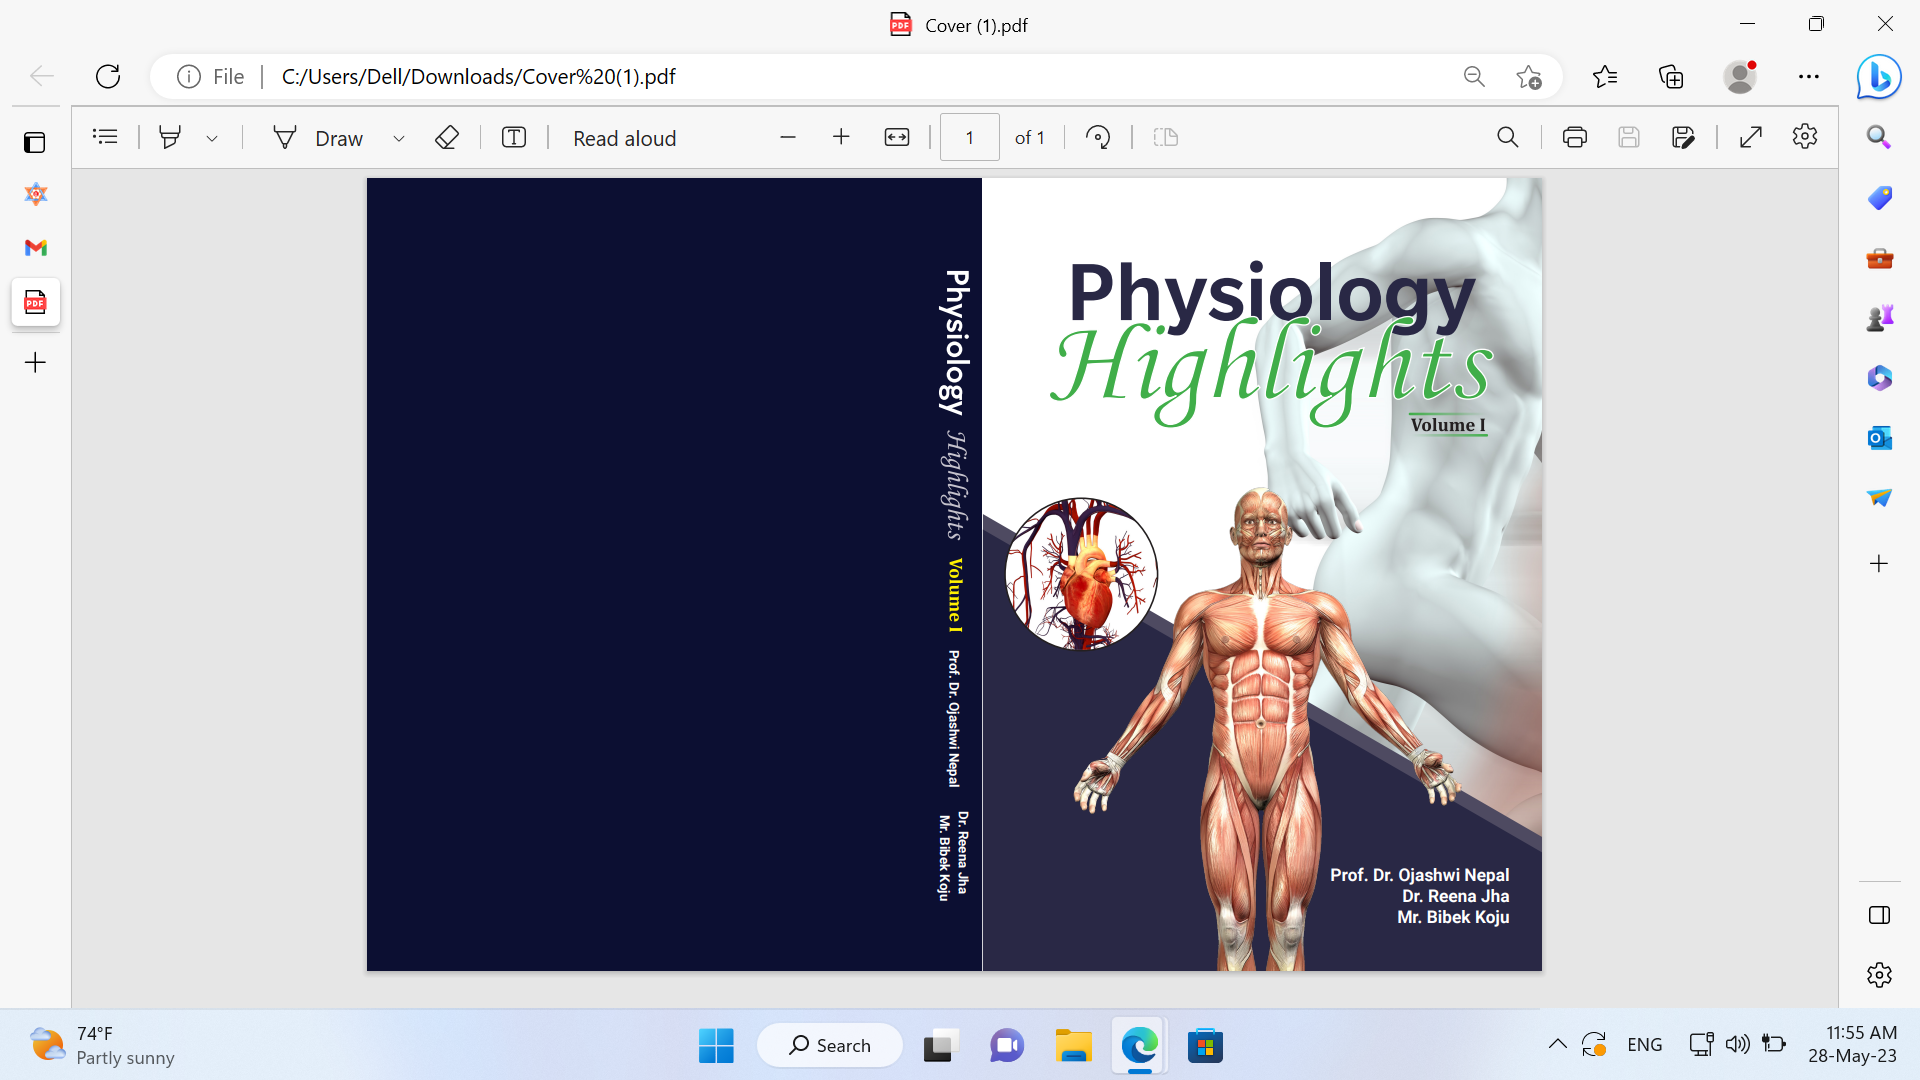Open sidebar Search icon
1920x1080 pixels.
tap(1879, 137)
